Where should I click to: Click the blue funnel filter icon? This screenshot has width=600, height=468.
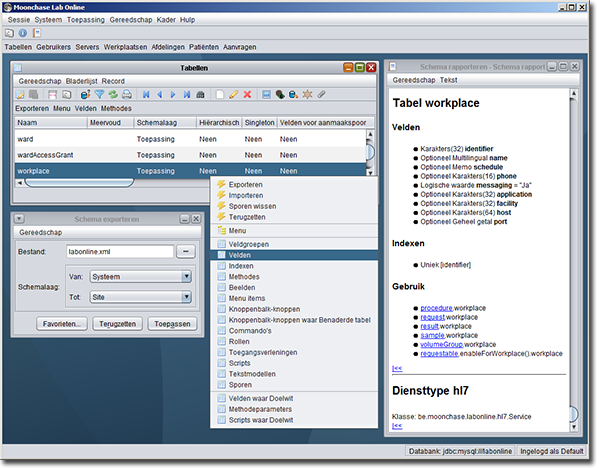tap(99, 95)
